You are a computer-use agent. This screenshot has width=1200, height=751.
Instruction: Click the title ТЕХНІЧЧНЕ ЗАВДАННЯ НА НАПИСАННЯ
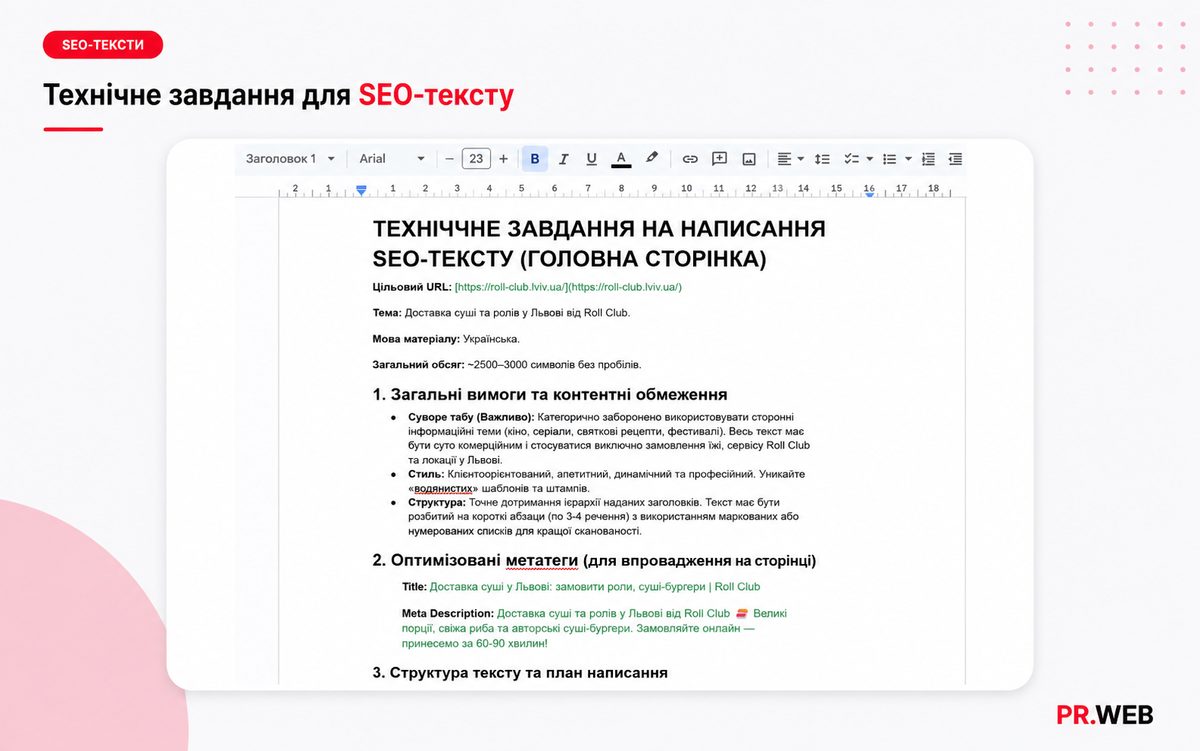(x=599, y=228)
